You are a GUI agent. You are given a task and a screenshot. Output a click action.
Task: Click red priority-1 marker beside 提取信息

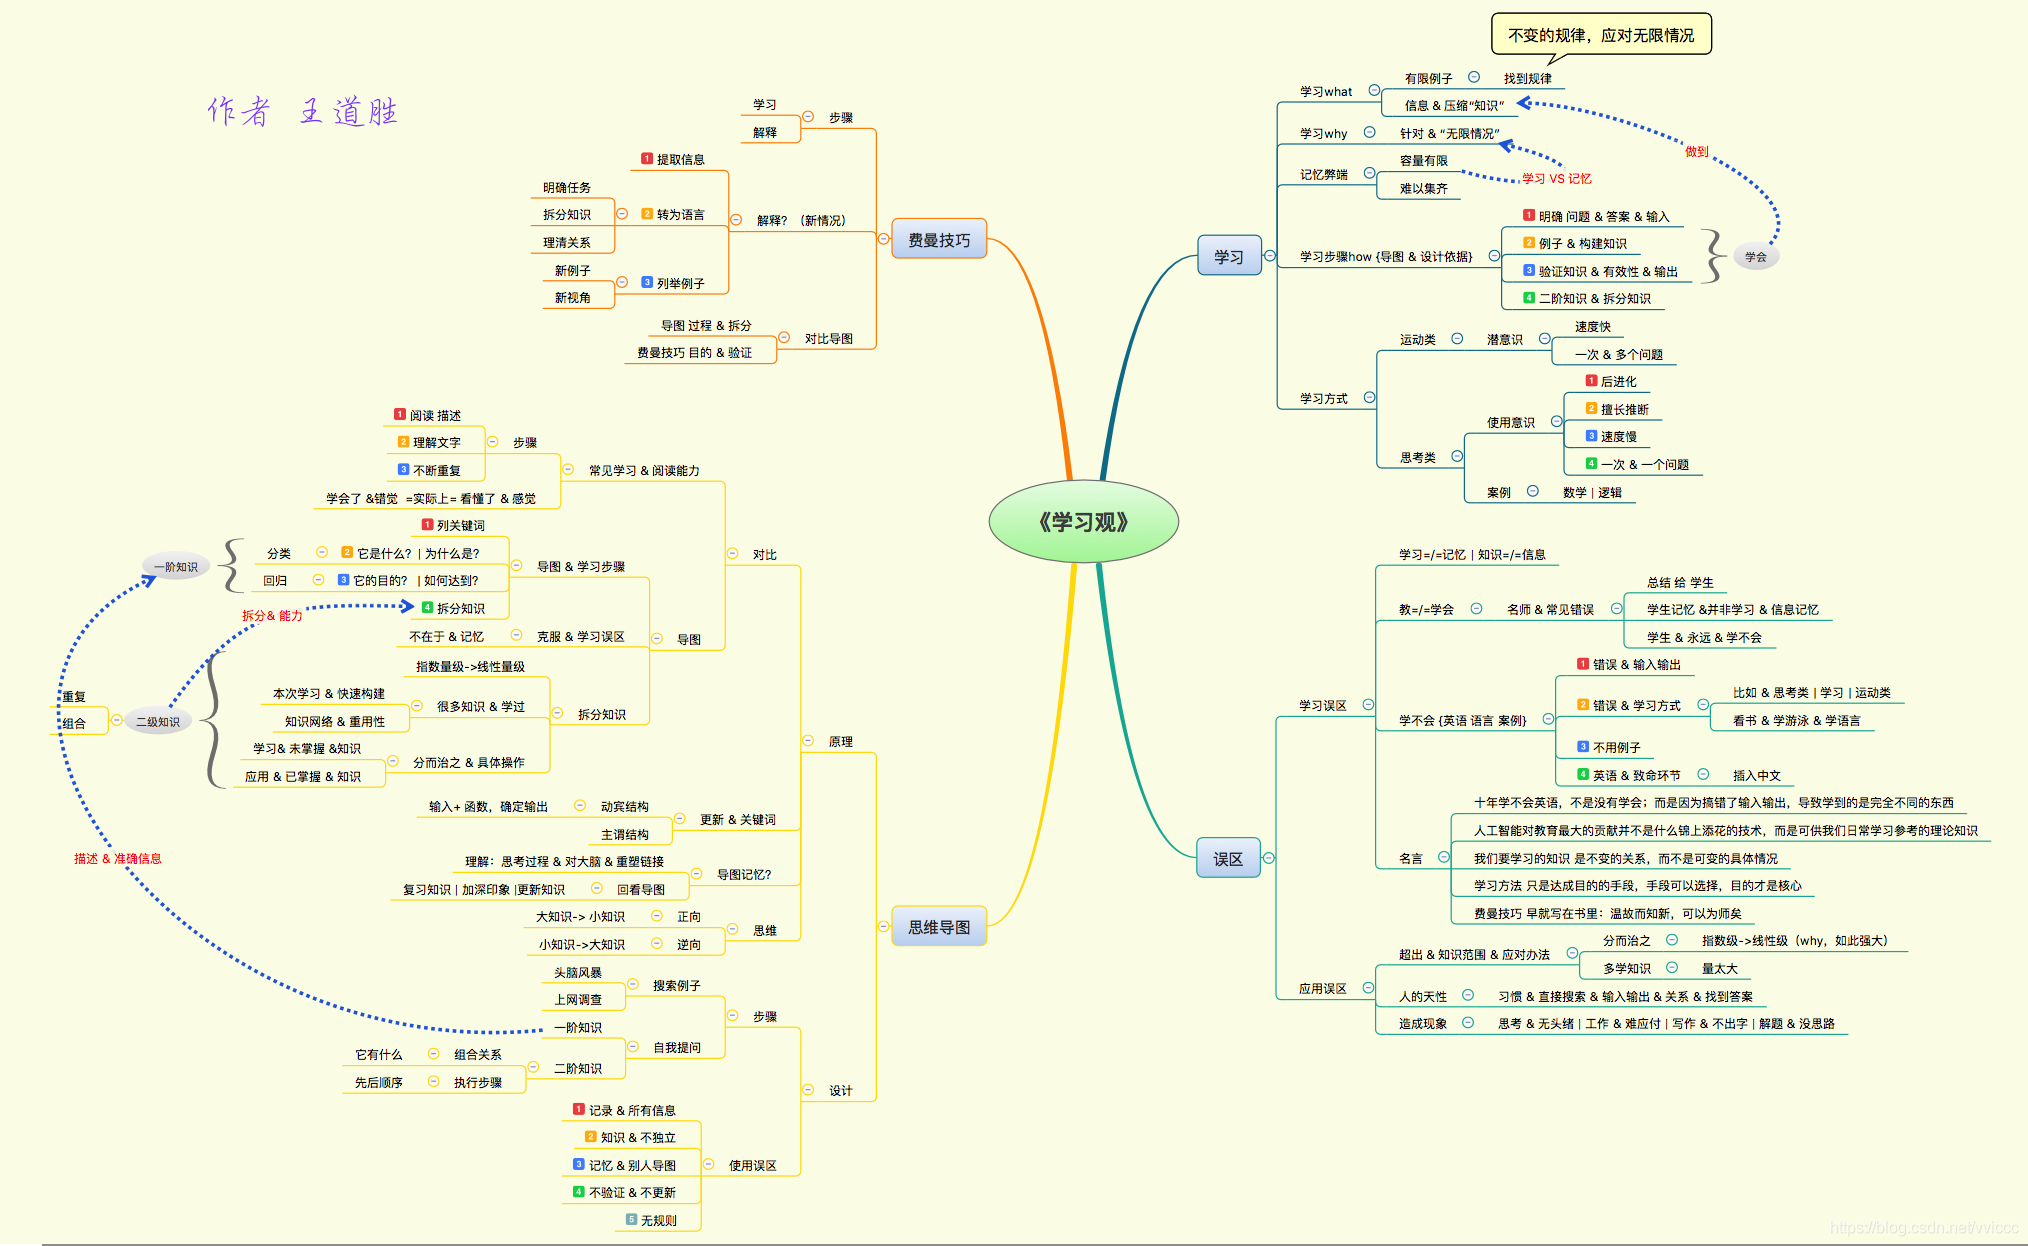pyautogui.click(x=647, y=159)
